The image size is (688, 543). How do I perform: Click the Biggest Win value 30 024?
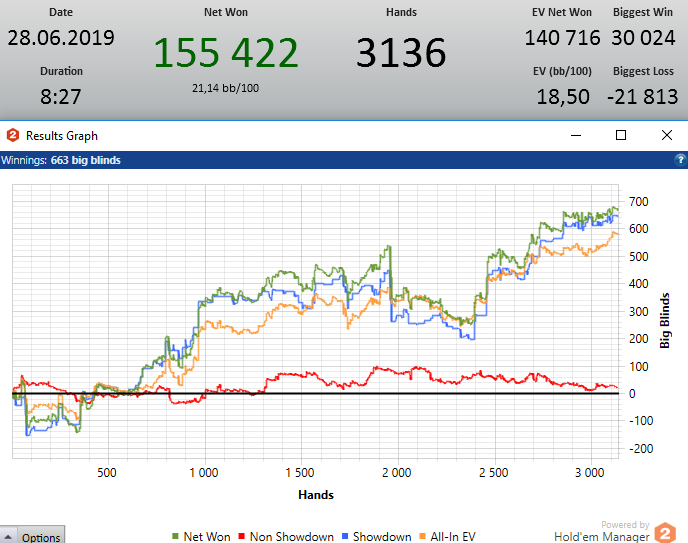[x=643, y=38]
